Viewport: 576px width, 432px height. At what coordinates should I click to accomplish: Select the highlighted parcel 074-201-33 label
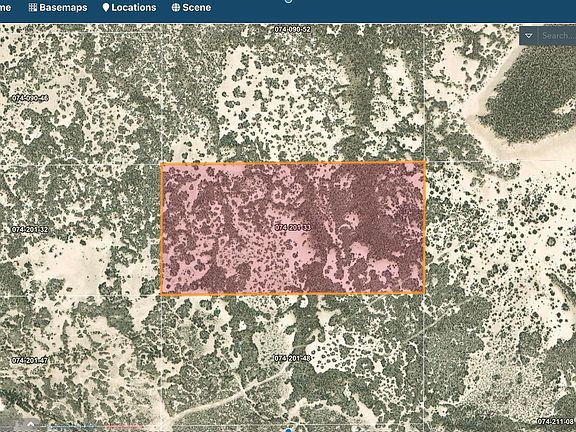[293, 227]
